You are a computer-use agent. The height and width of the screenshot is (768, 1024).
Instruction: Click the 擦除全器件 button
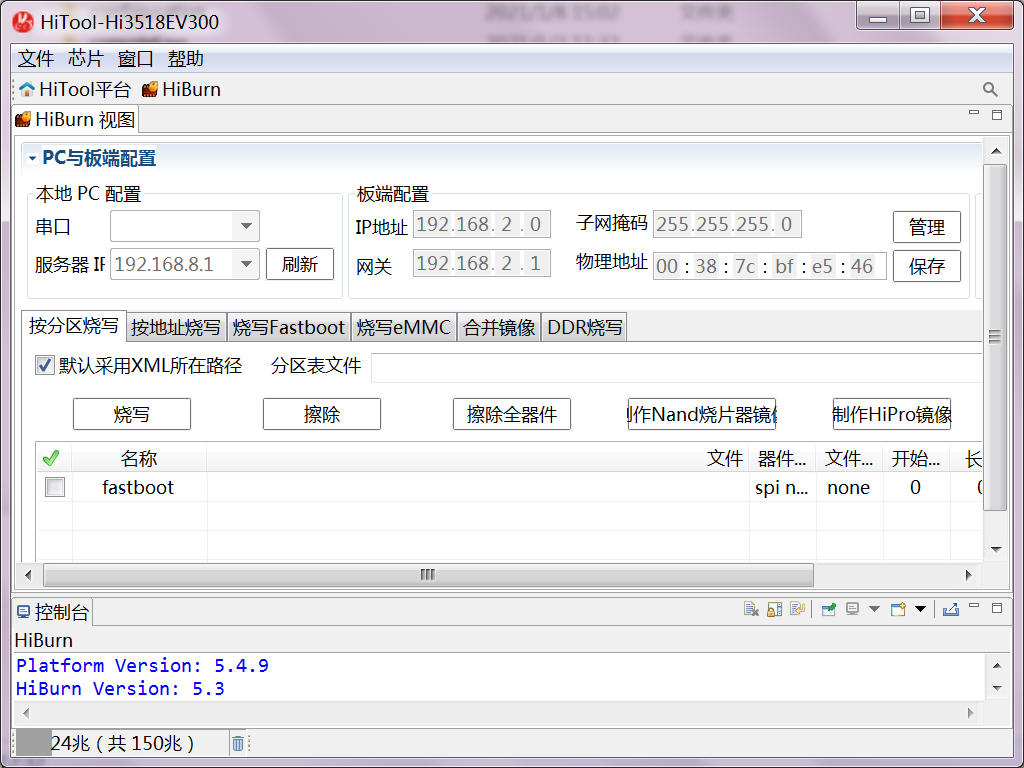point(512,414)
